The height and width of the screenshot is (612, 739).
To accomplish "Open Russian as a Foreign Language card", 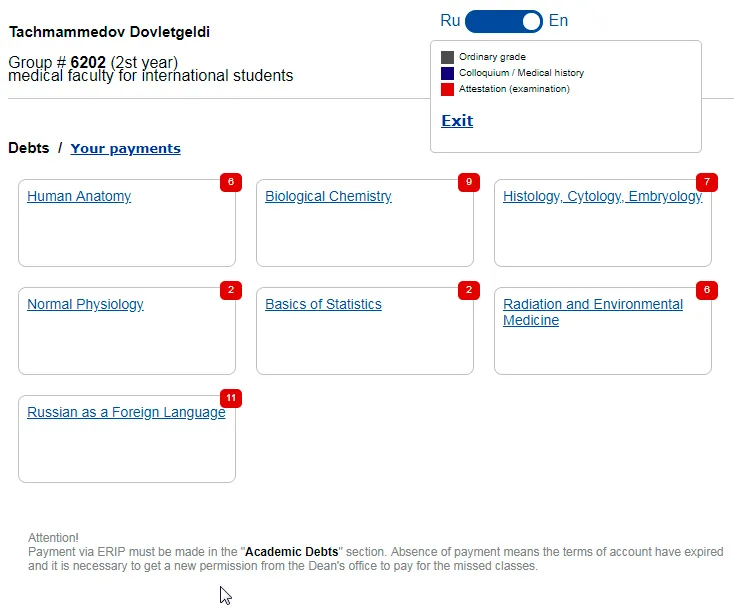I will pos(126,413).
